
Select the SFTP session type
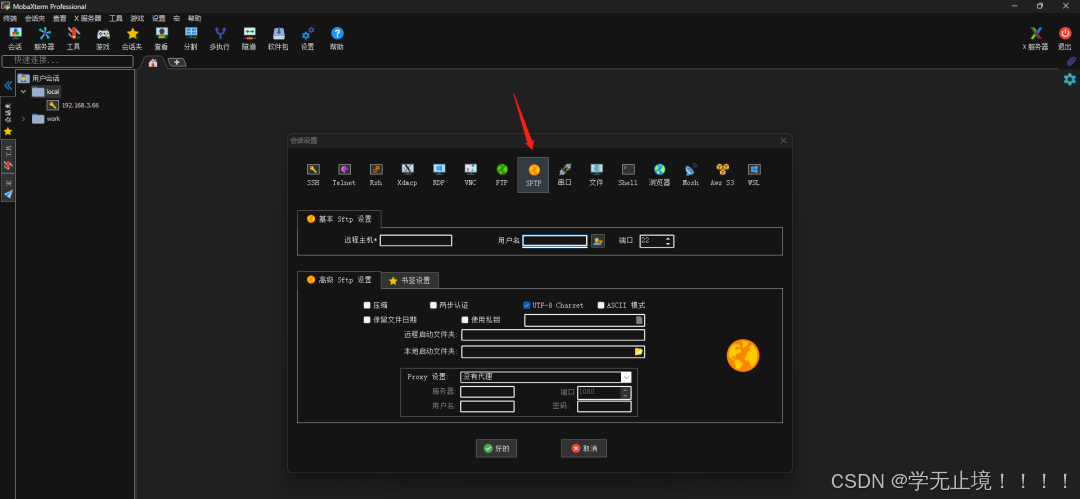(534, 175)
